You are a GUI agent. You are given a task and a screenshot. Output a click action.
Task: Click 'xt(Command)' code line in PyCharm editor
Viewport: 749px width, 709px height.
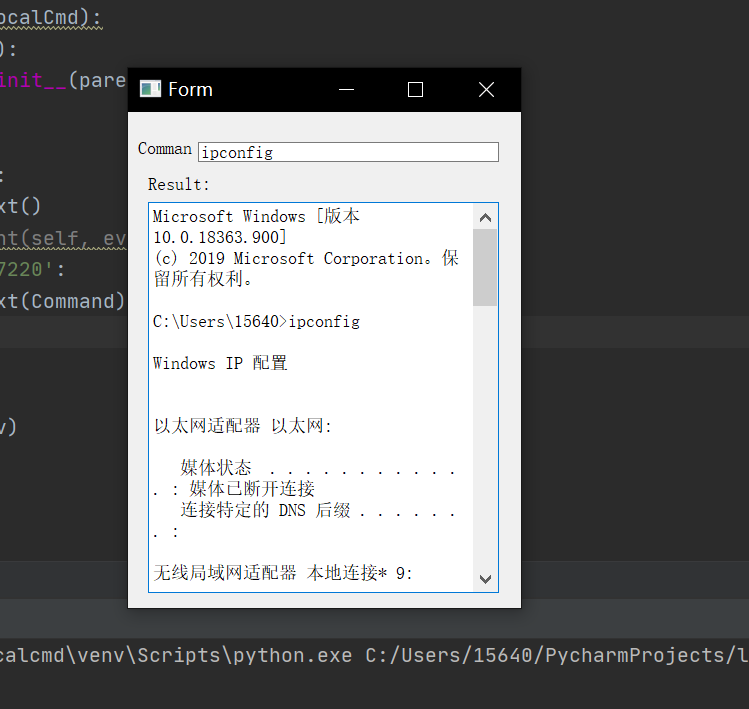click(62, 301)
